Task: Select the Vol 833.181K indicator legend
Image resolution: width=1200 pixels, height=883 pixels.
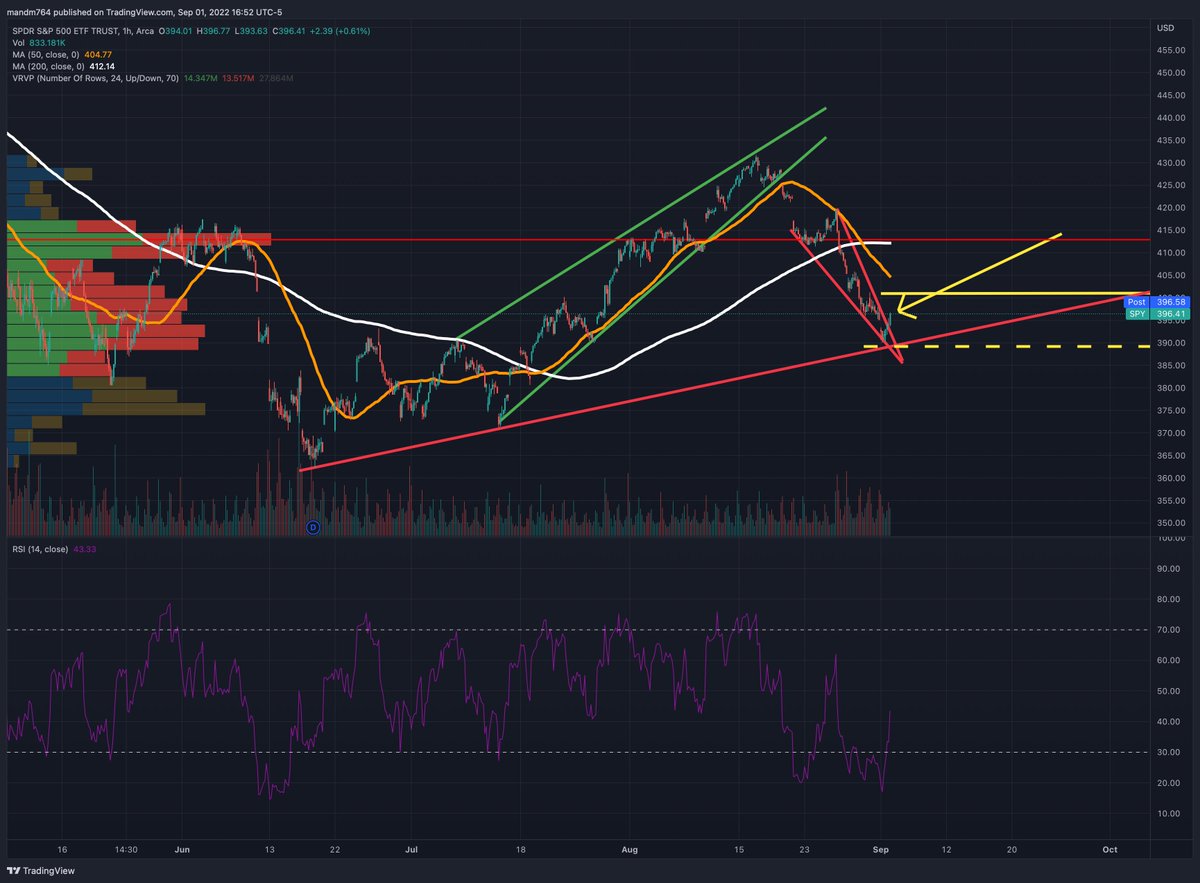Action: [38, 44]
